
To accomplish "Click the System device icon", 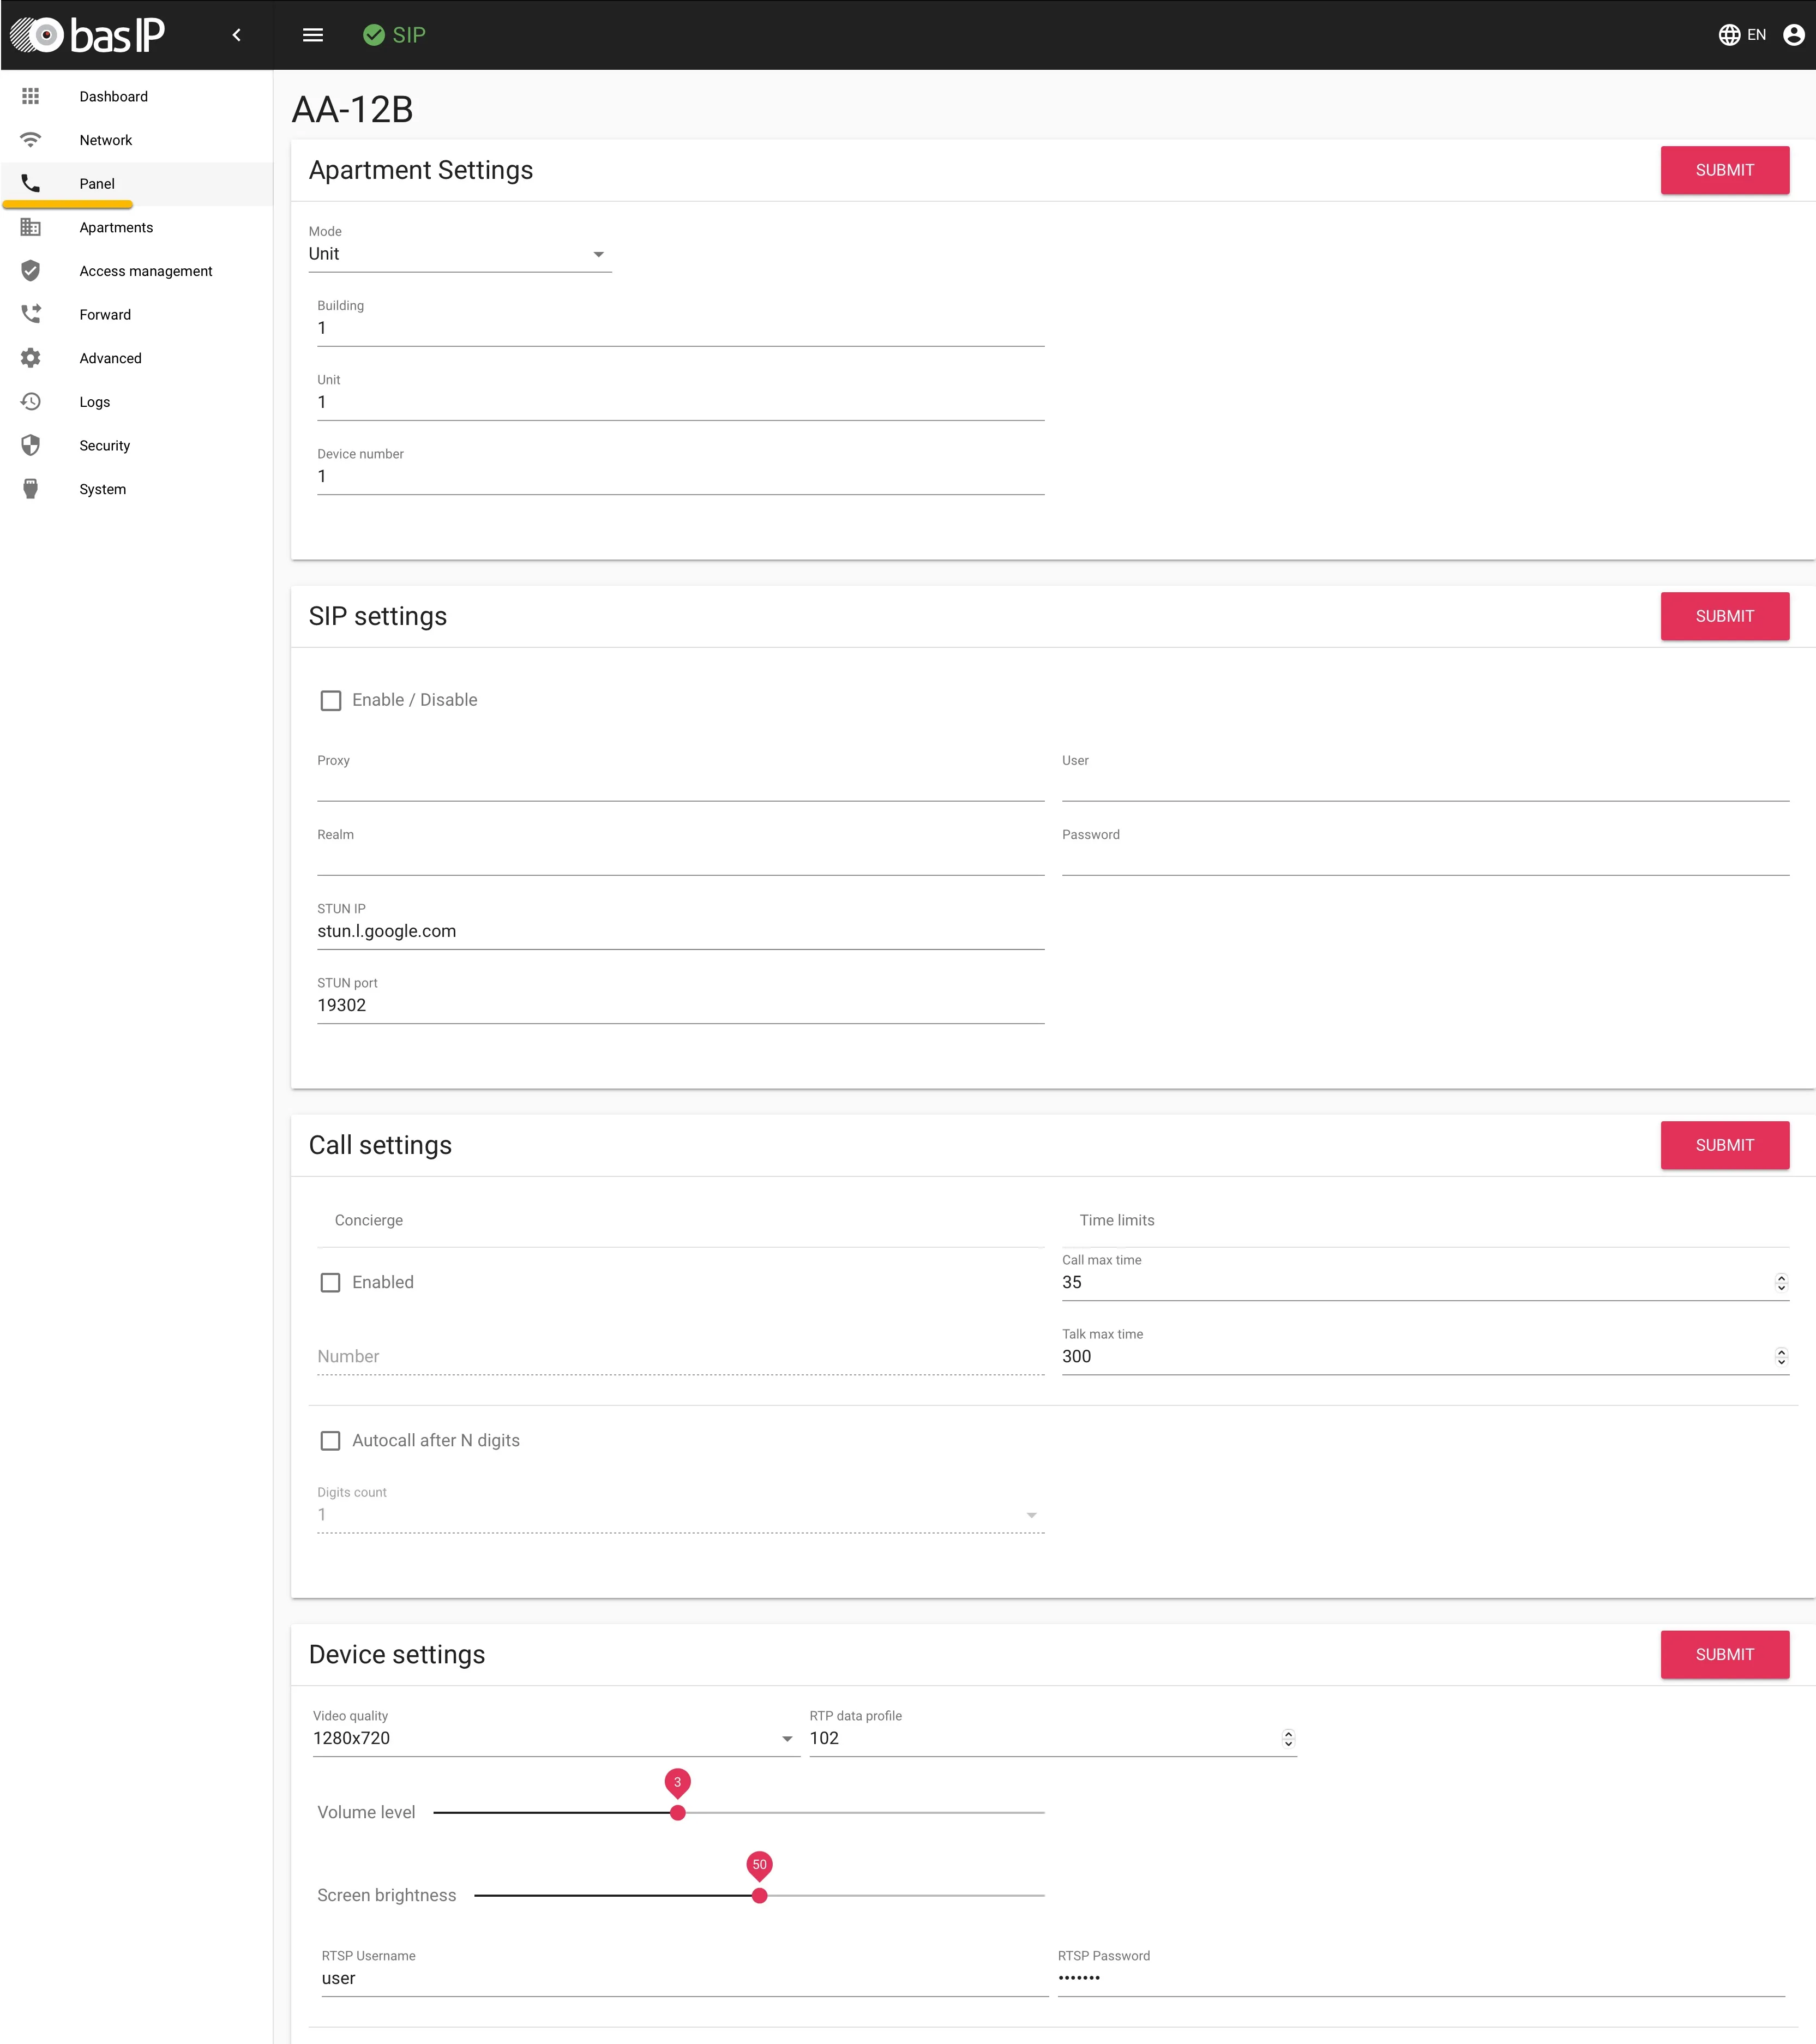I will coord(31,489).
